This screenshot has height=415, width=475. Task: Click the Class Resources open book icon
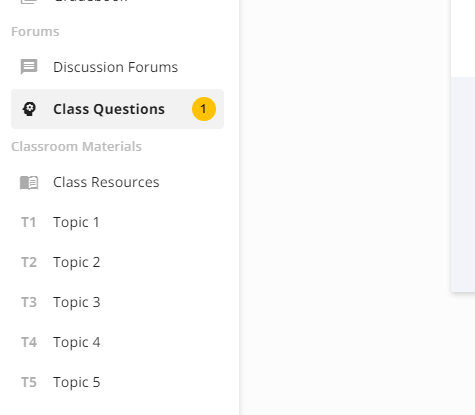pos(29,183)
